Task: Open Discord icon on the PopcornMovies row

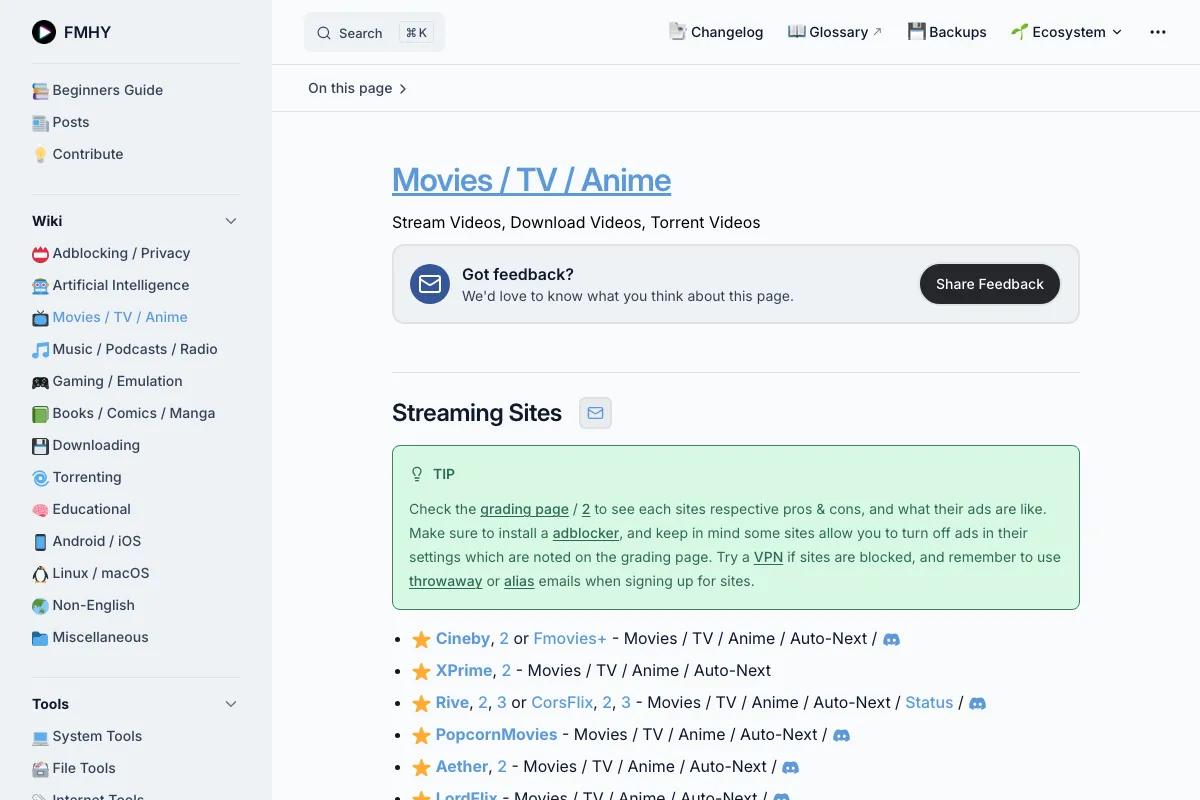Action: [842, 735]
